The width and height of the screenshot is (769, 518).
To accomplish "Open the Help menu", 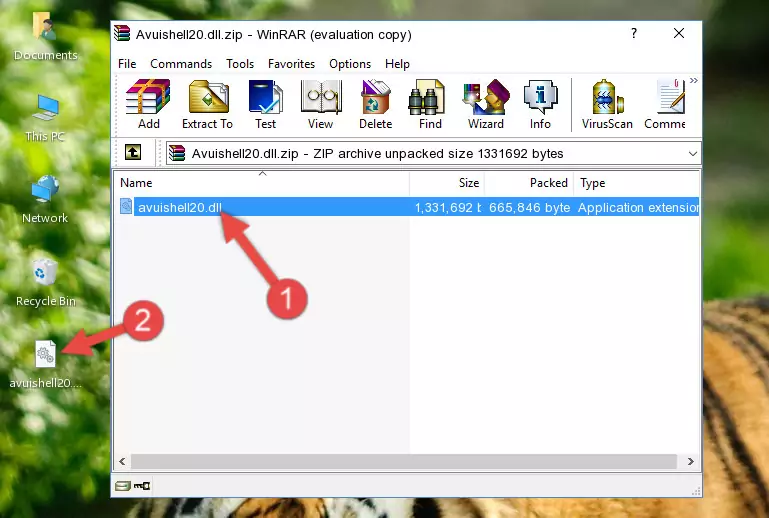I will (397, 64).
